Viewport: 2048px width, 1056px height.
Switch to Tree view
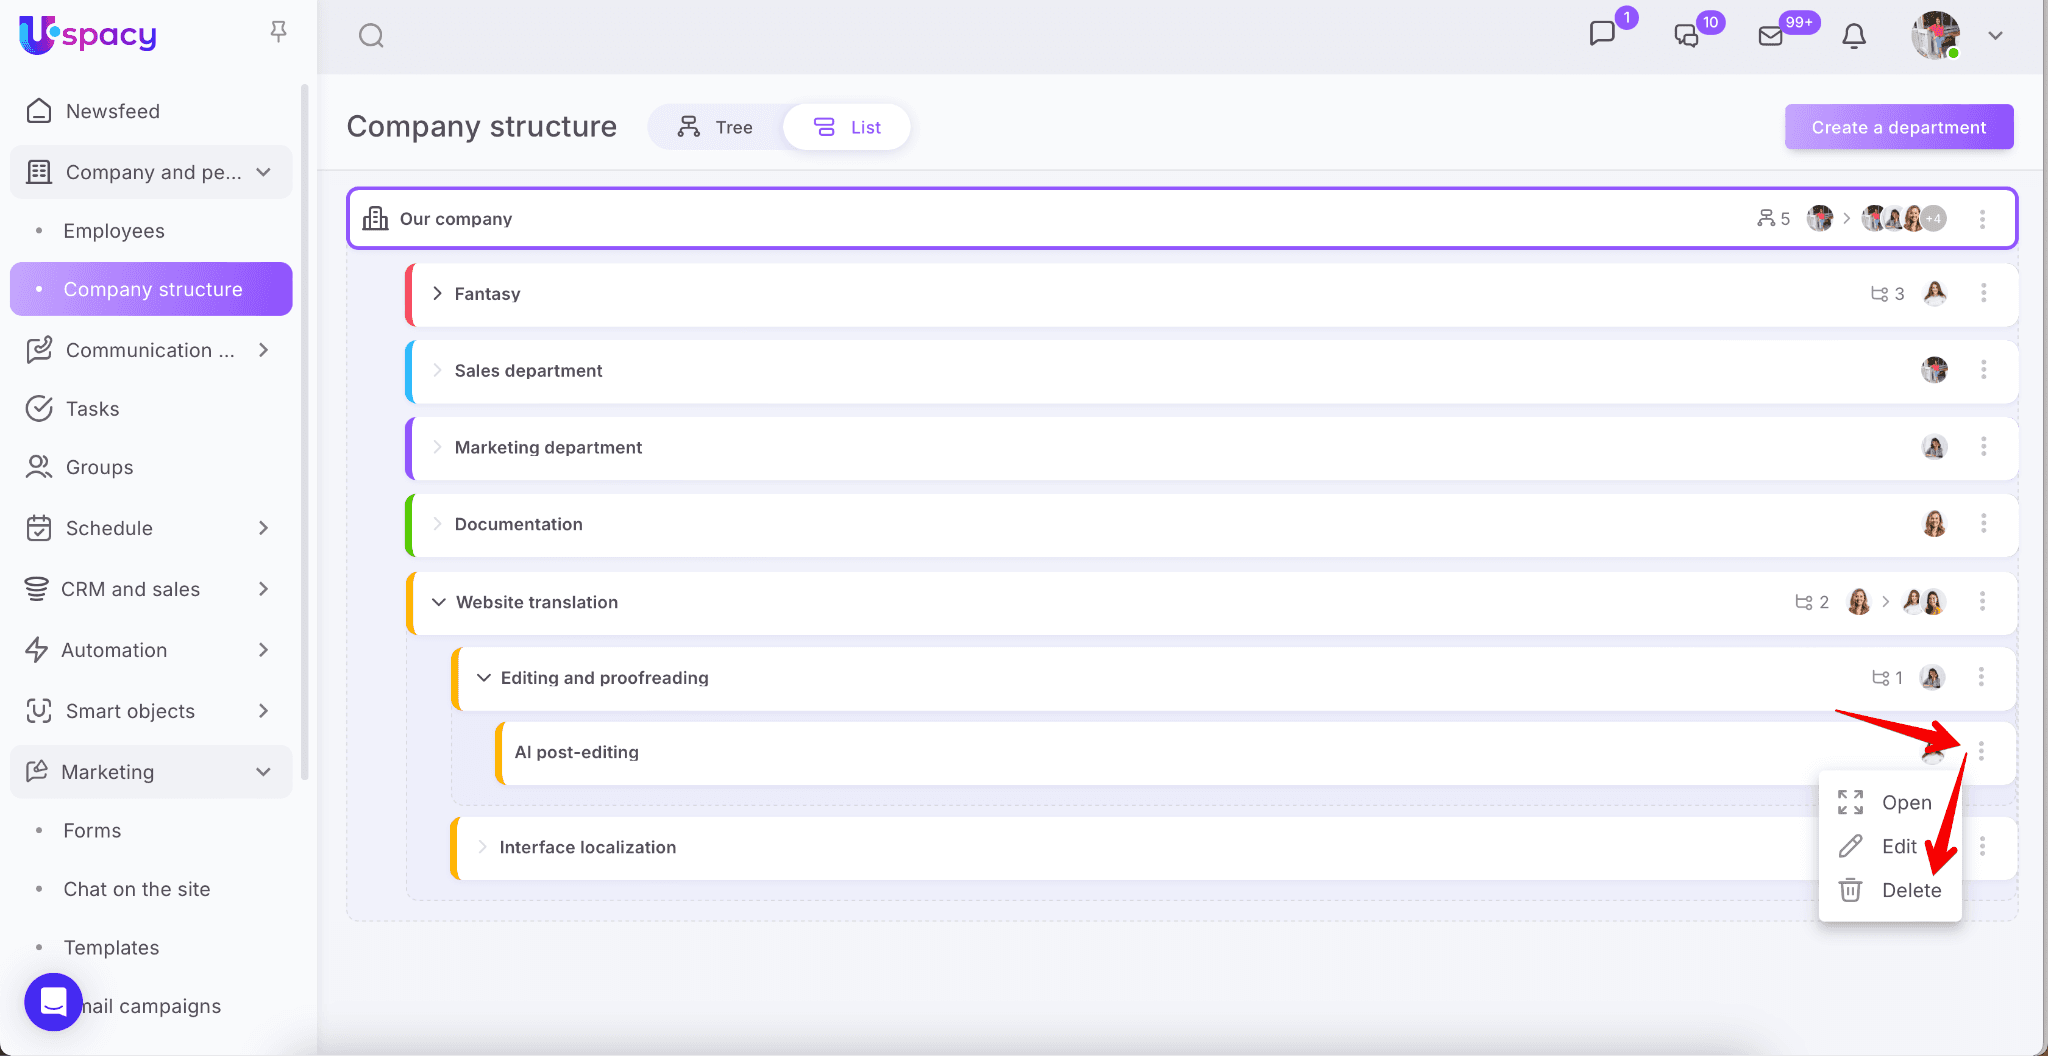click(716, 127)
